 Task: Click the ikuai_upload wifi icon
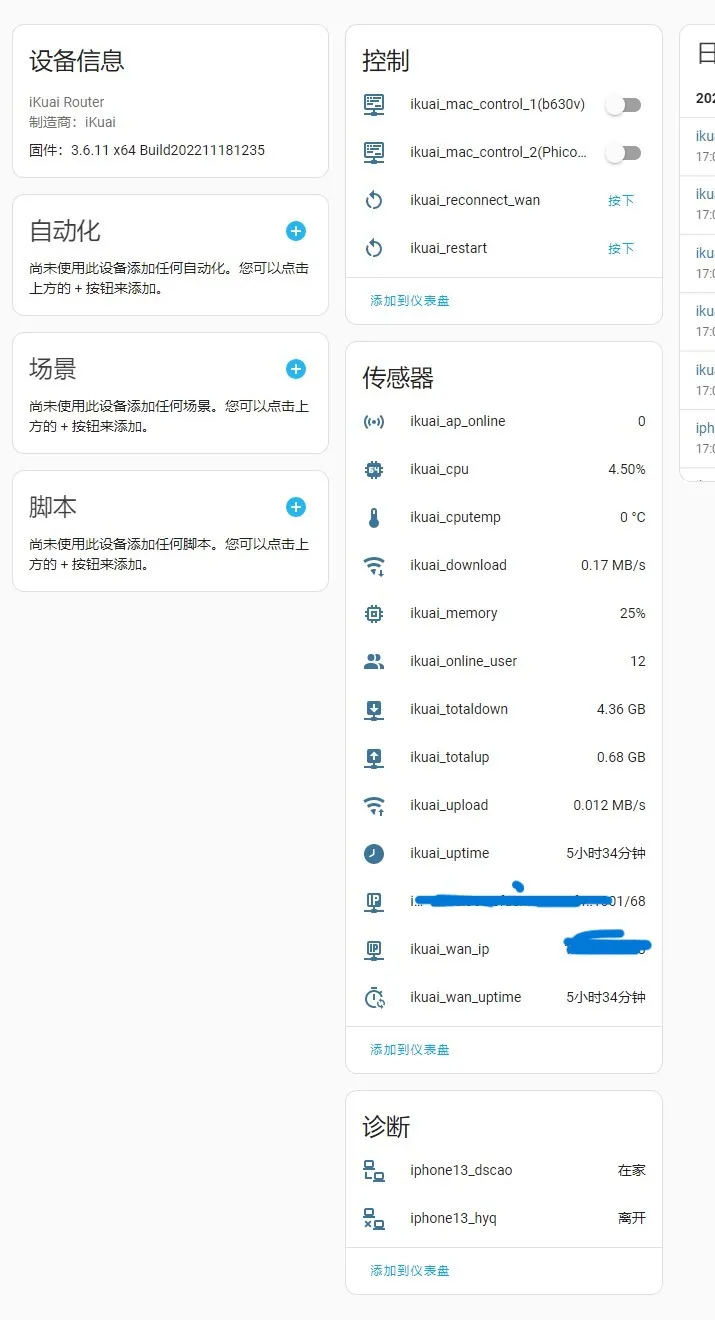[x=374, y=805]
